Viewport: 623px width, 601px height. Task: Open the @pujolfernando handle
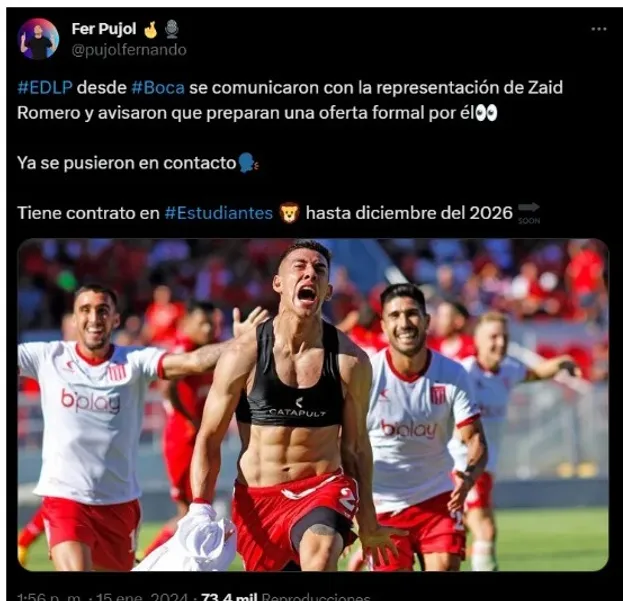(129, 50)
